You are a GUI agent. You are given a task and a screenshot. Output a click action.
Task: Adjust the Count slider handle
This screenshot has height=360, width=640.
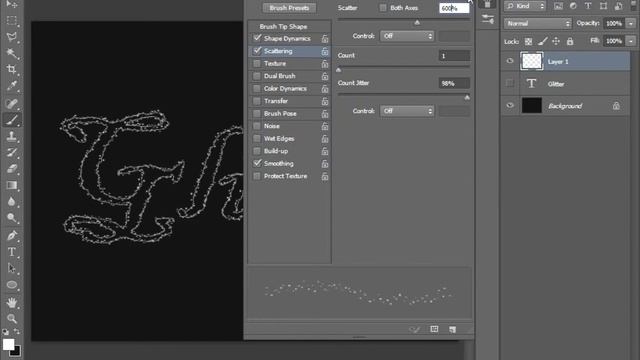coord(338,70)
